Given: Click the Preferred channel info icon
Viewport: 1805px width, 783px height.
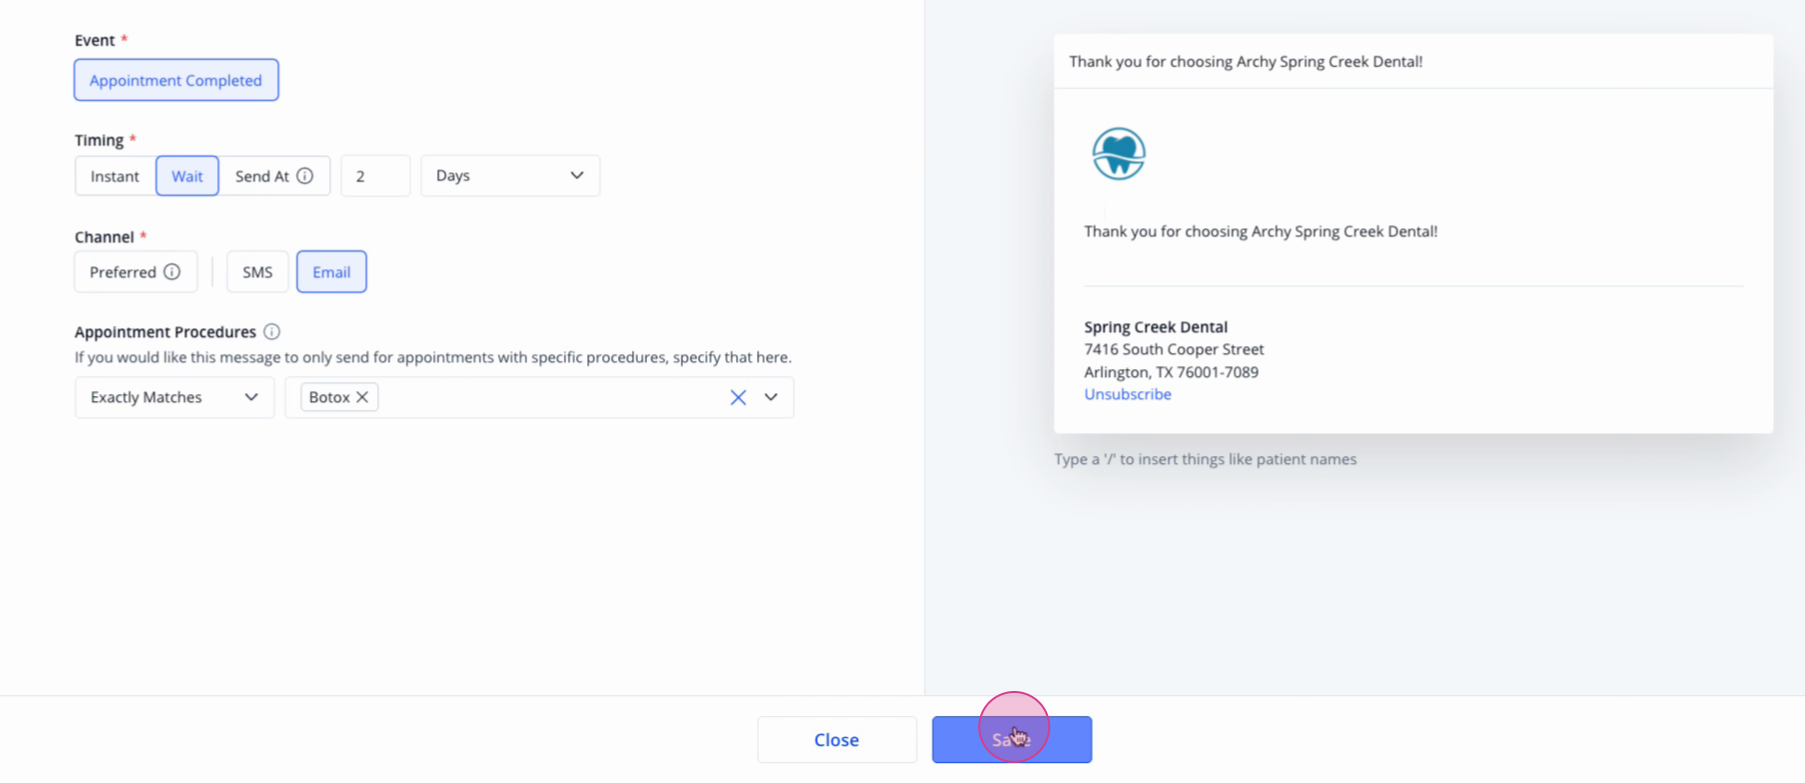Looking at the screenshot, I should click(172, 272).
